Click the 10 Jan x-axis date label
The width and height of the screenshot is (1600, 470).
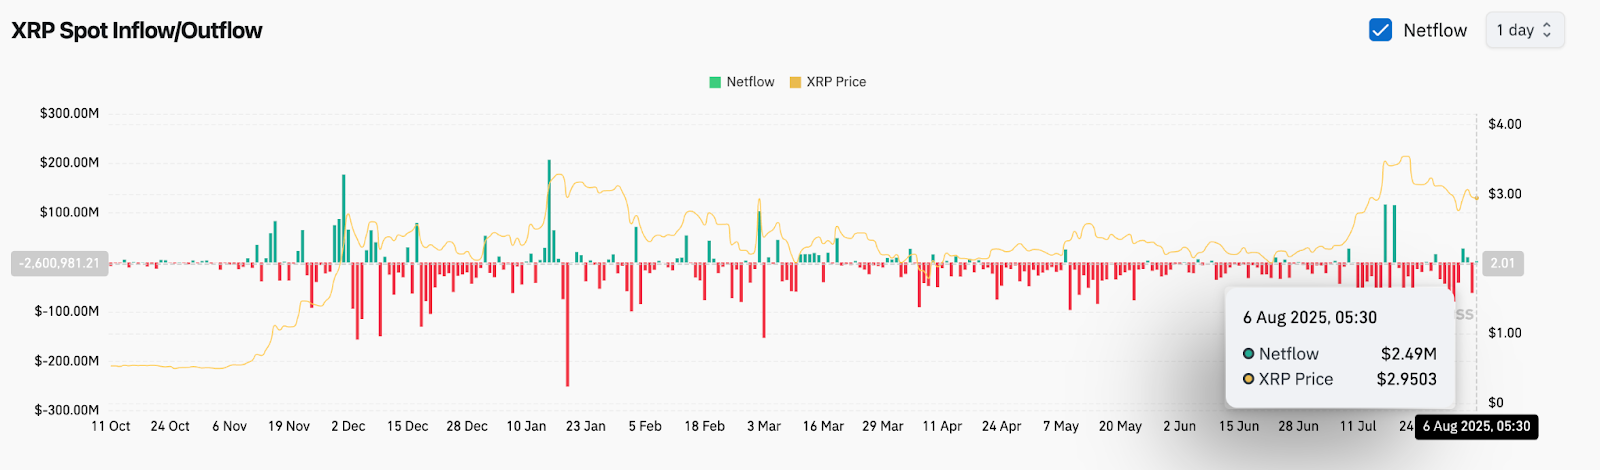526,426
